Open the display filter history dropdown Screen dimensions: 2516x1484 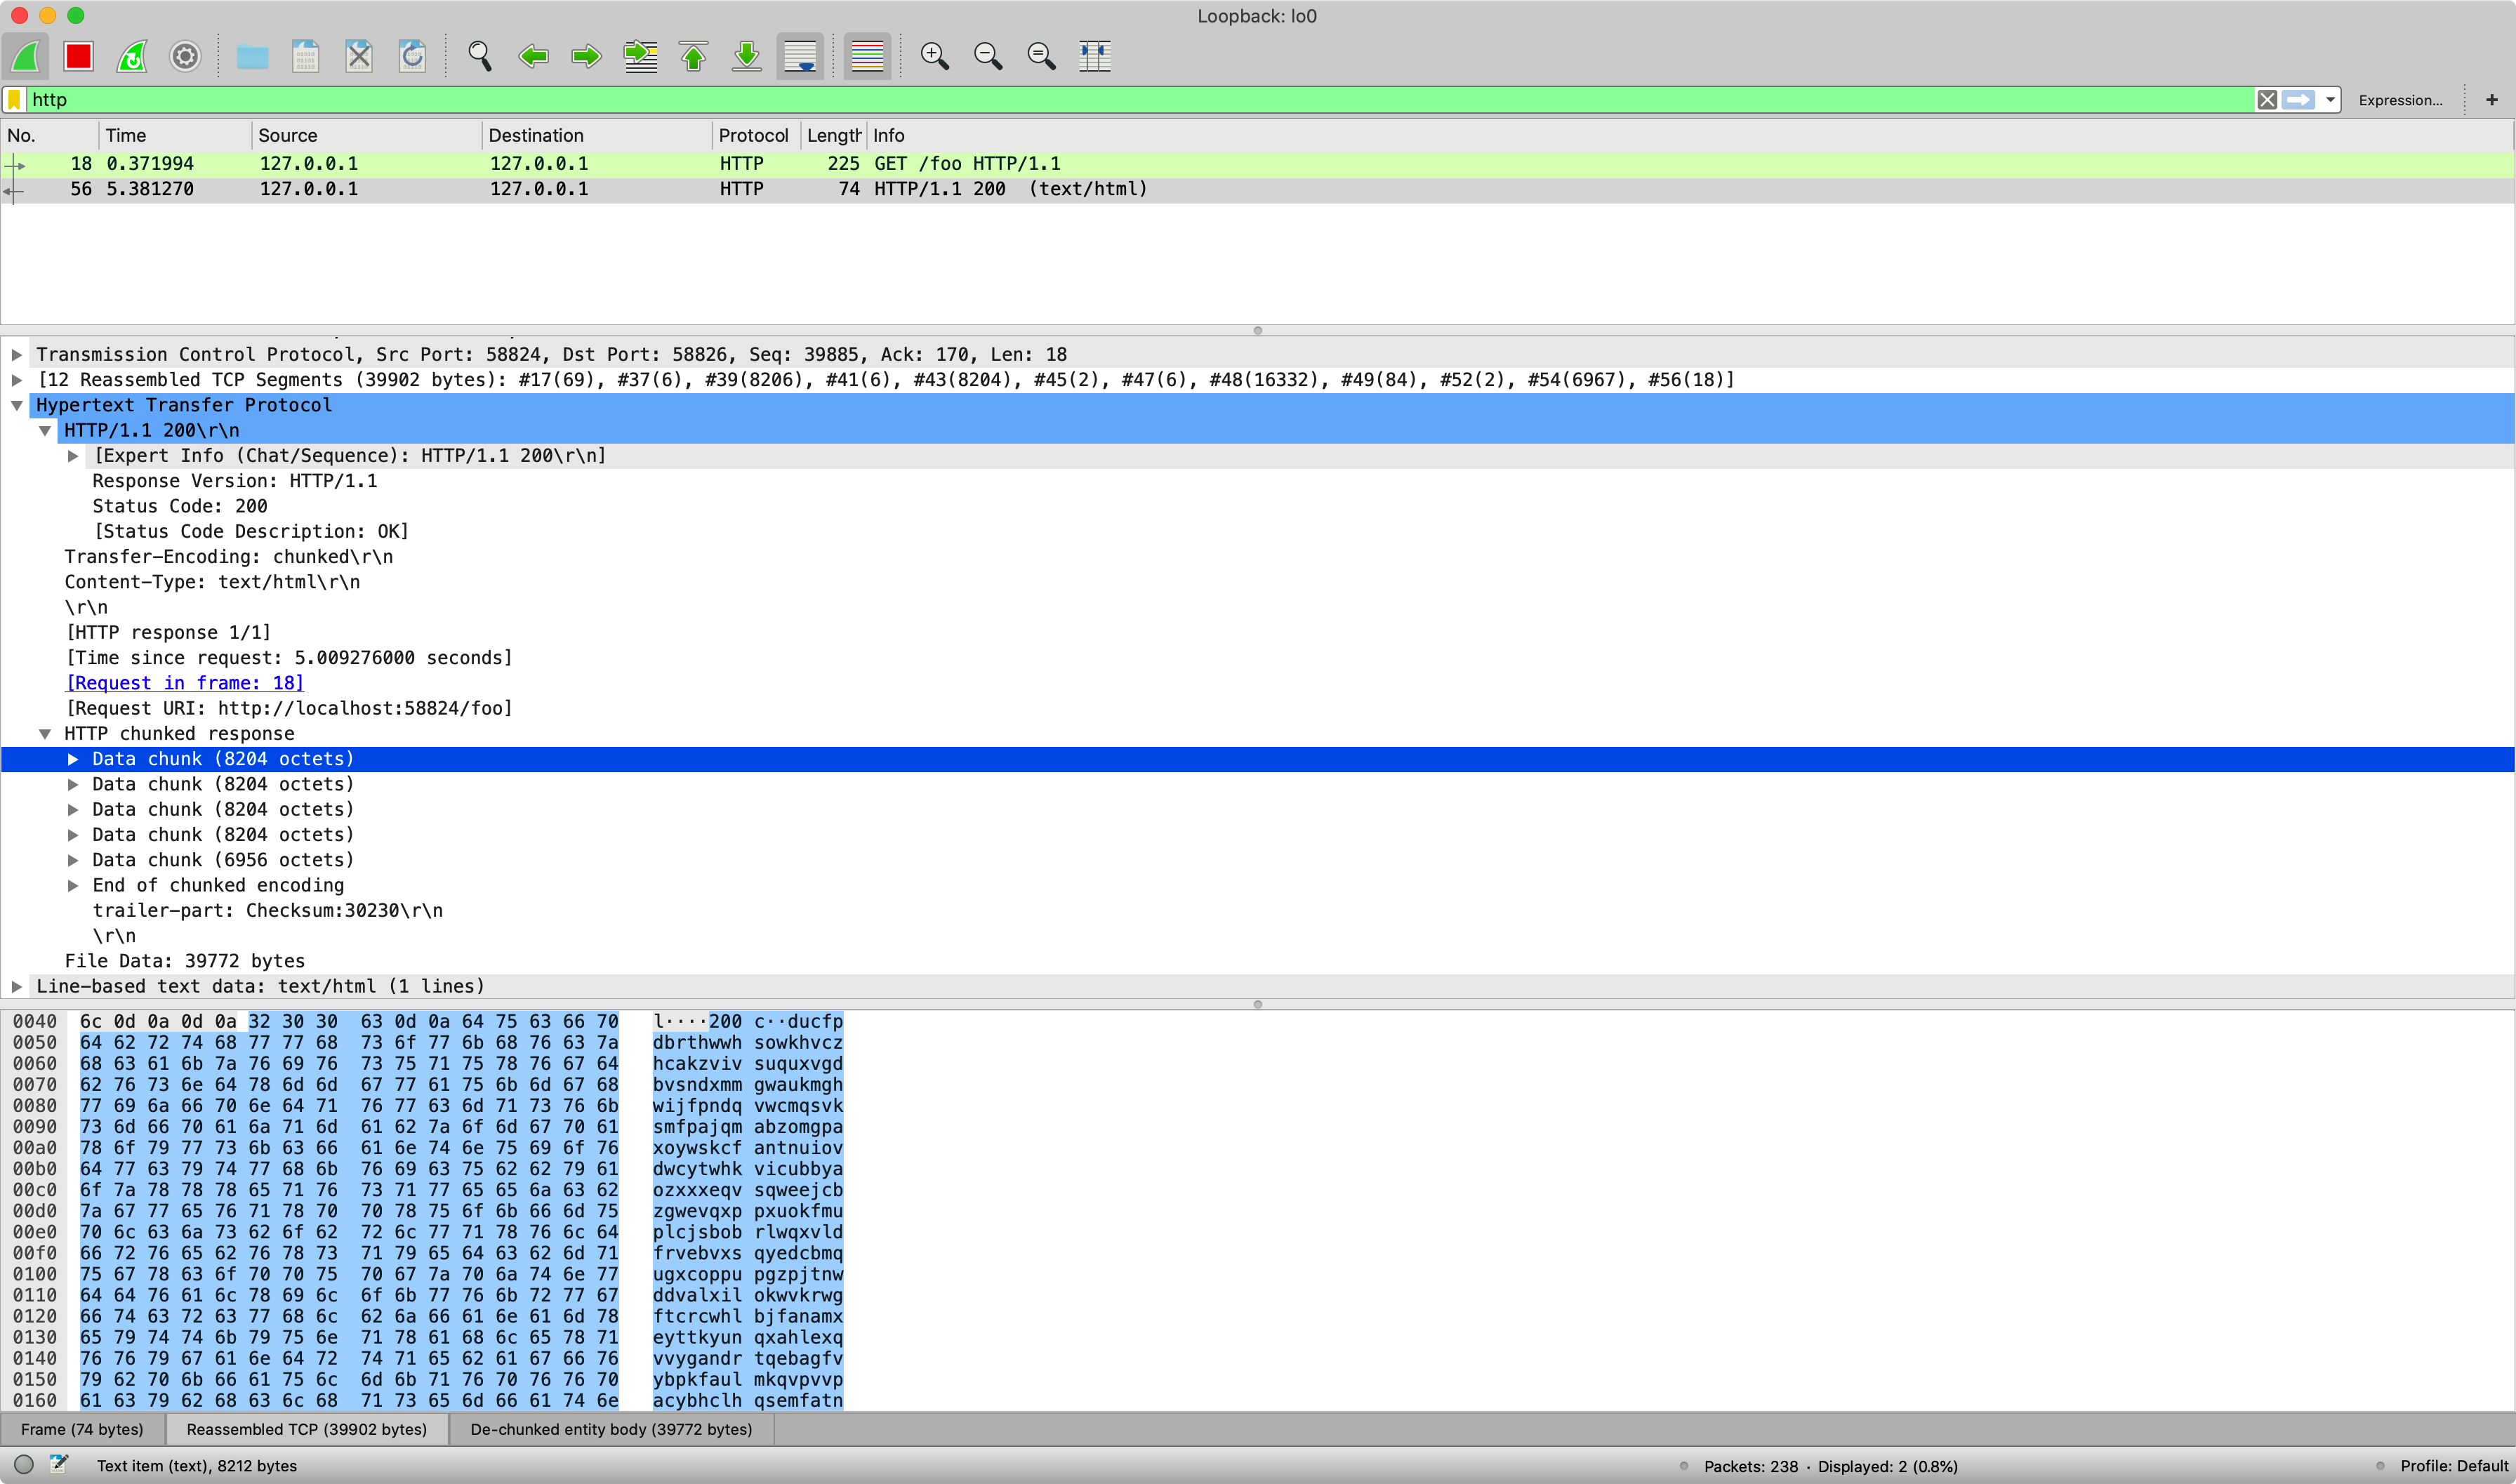point(2330,100)
